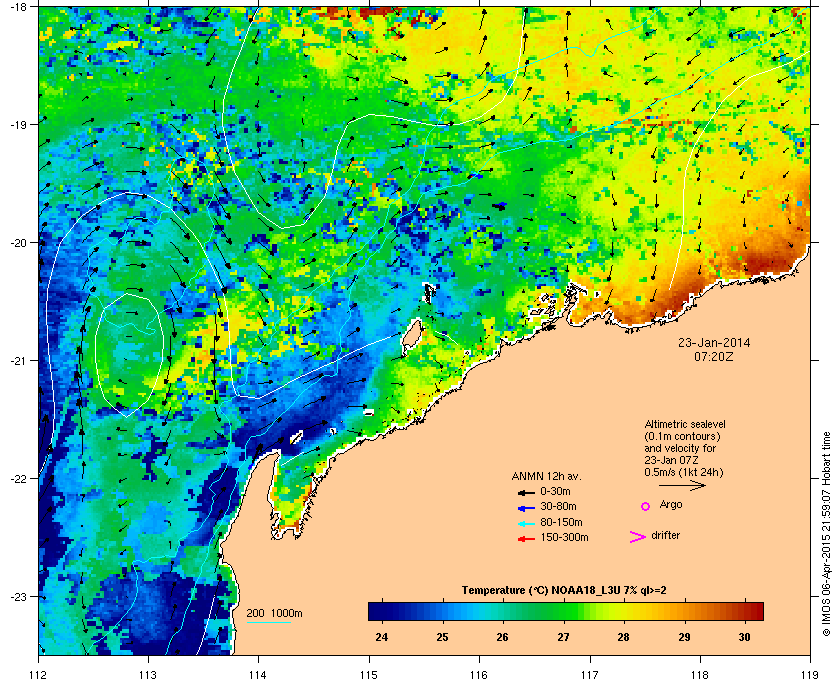Select the 07:20Z time label

[x=714, y=356]
